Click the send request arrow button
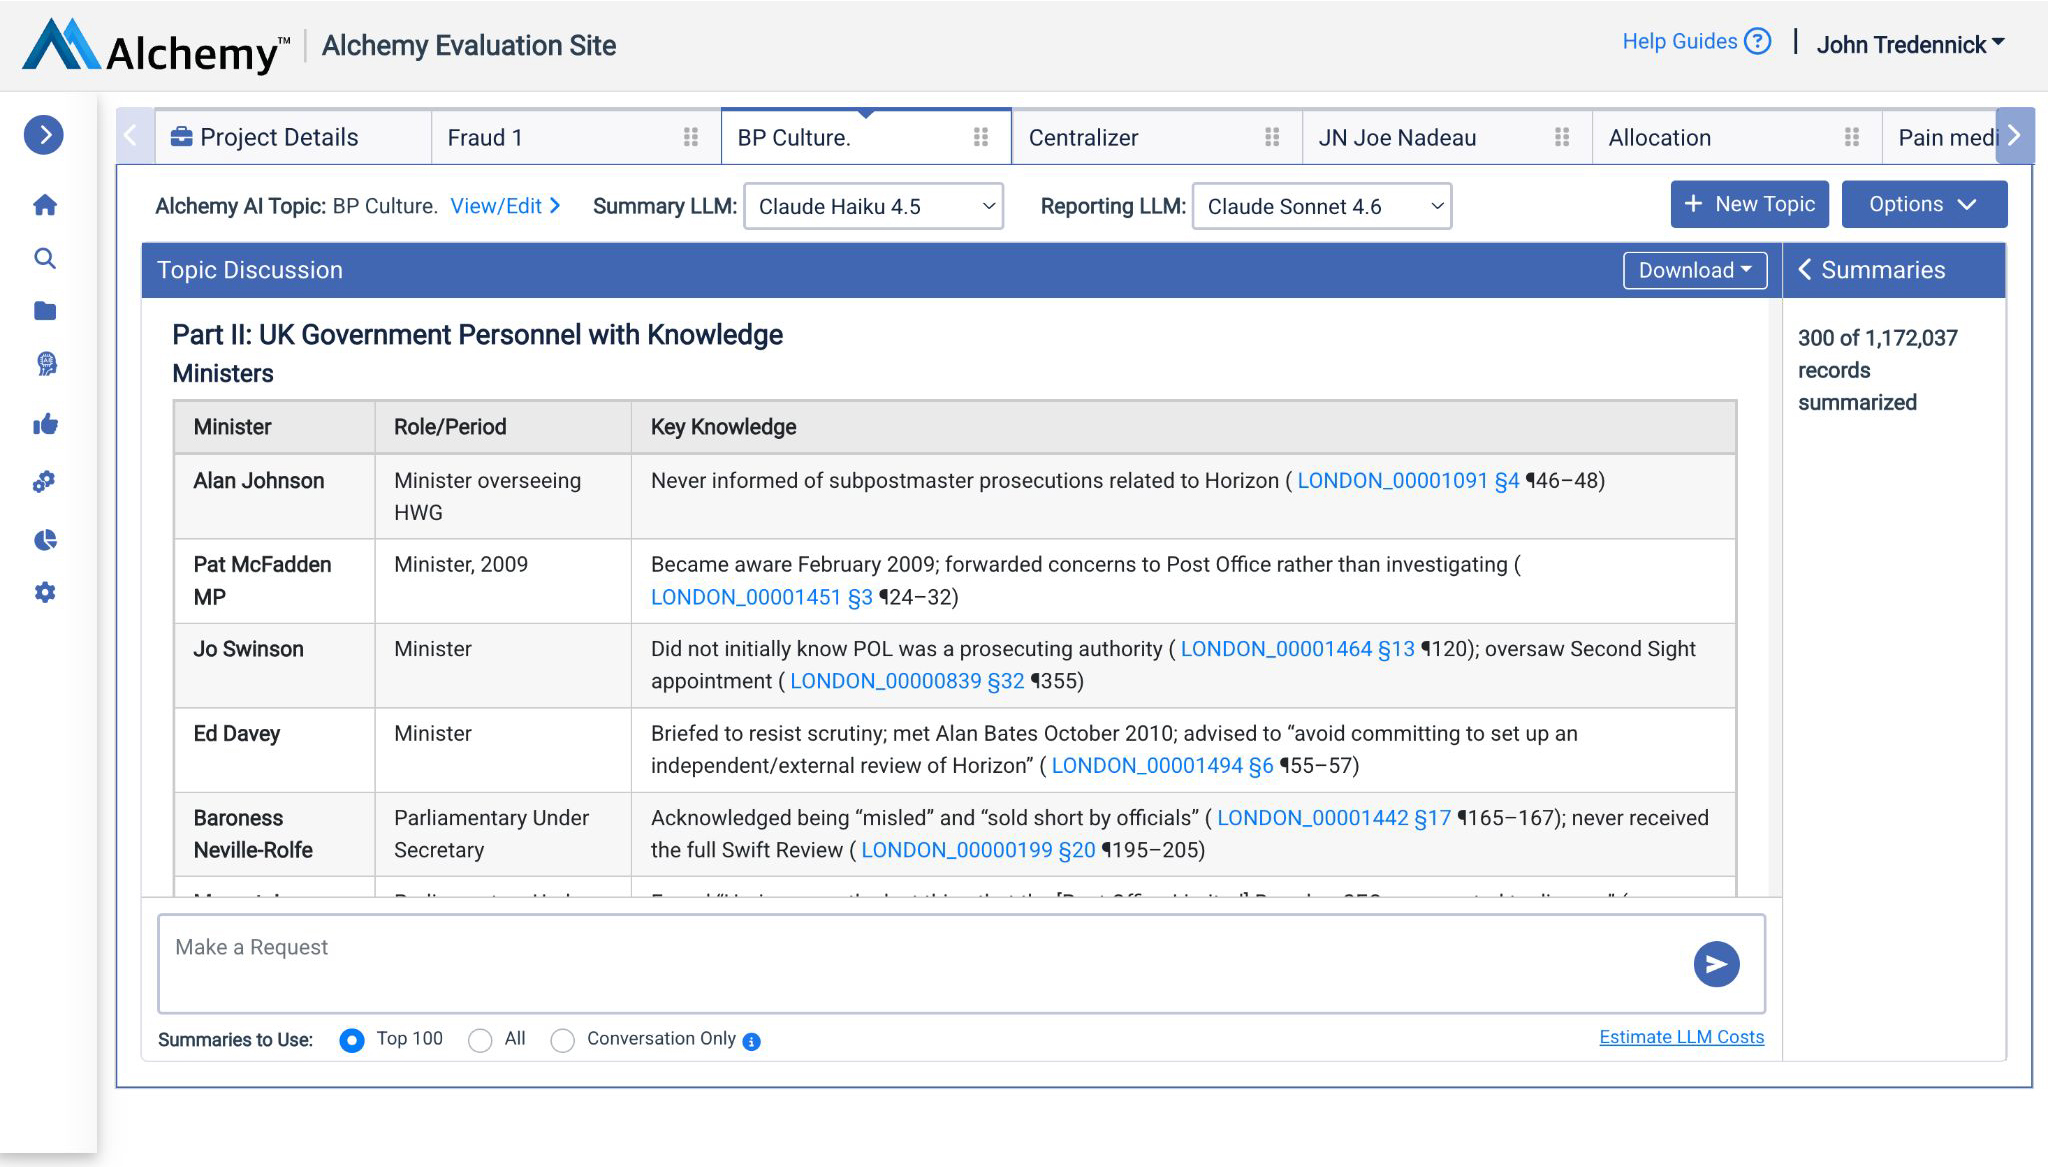Screen dimensions: 2048x1168 click(x=1716, y=964)
